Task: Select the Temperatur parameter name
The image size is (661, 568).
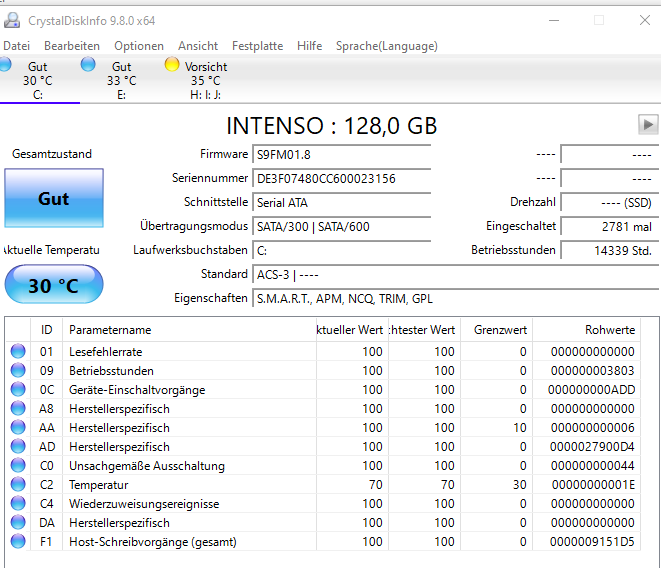Action: point(99,485)
